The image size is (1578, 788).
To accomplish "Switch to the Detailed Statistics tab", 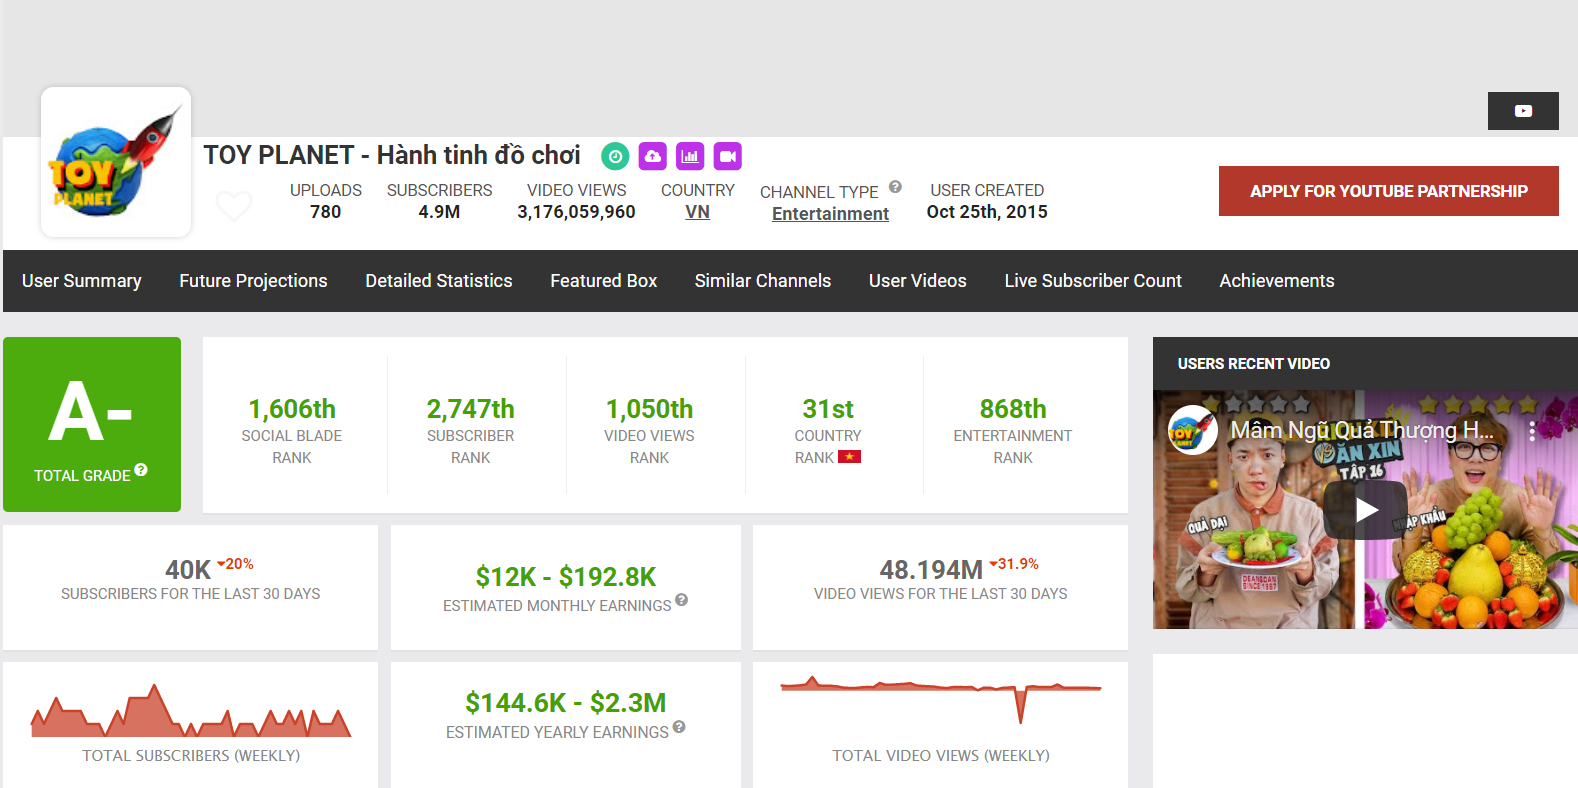I will (438, 281).
